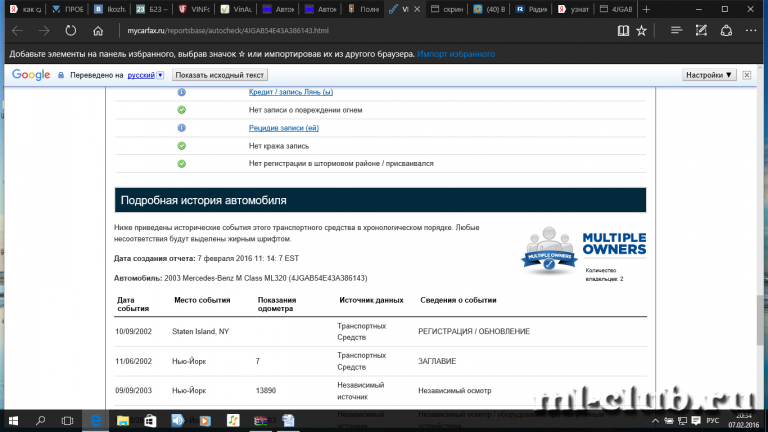
Task: Open the Hub lines icon
Action: click(676, 31)
